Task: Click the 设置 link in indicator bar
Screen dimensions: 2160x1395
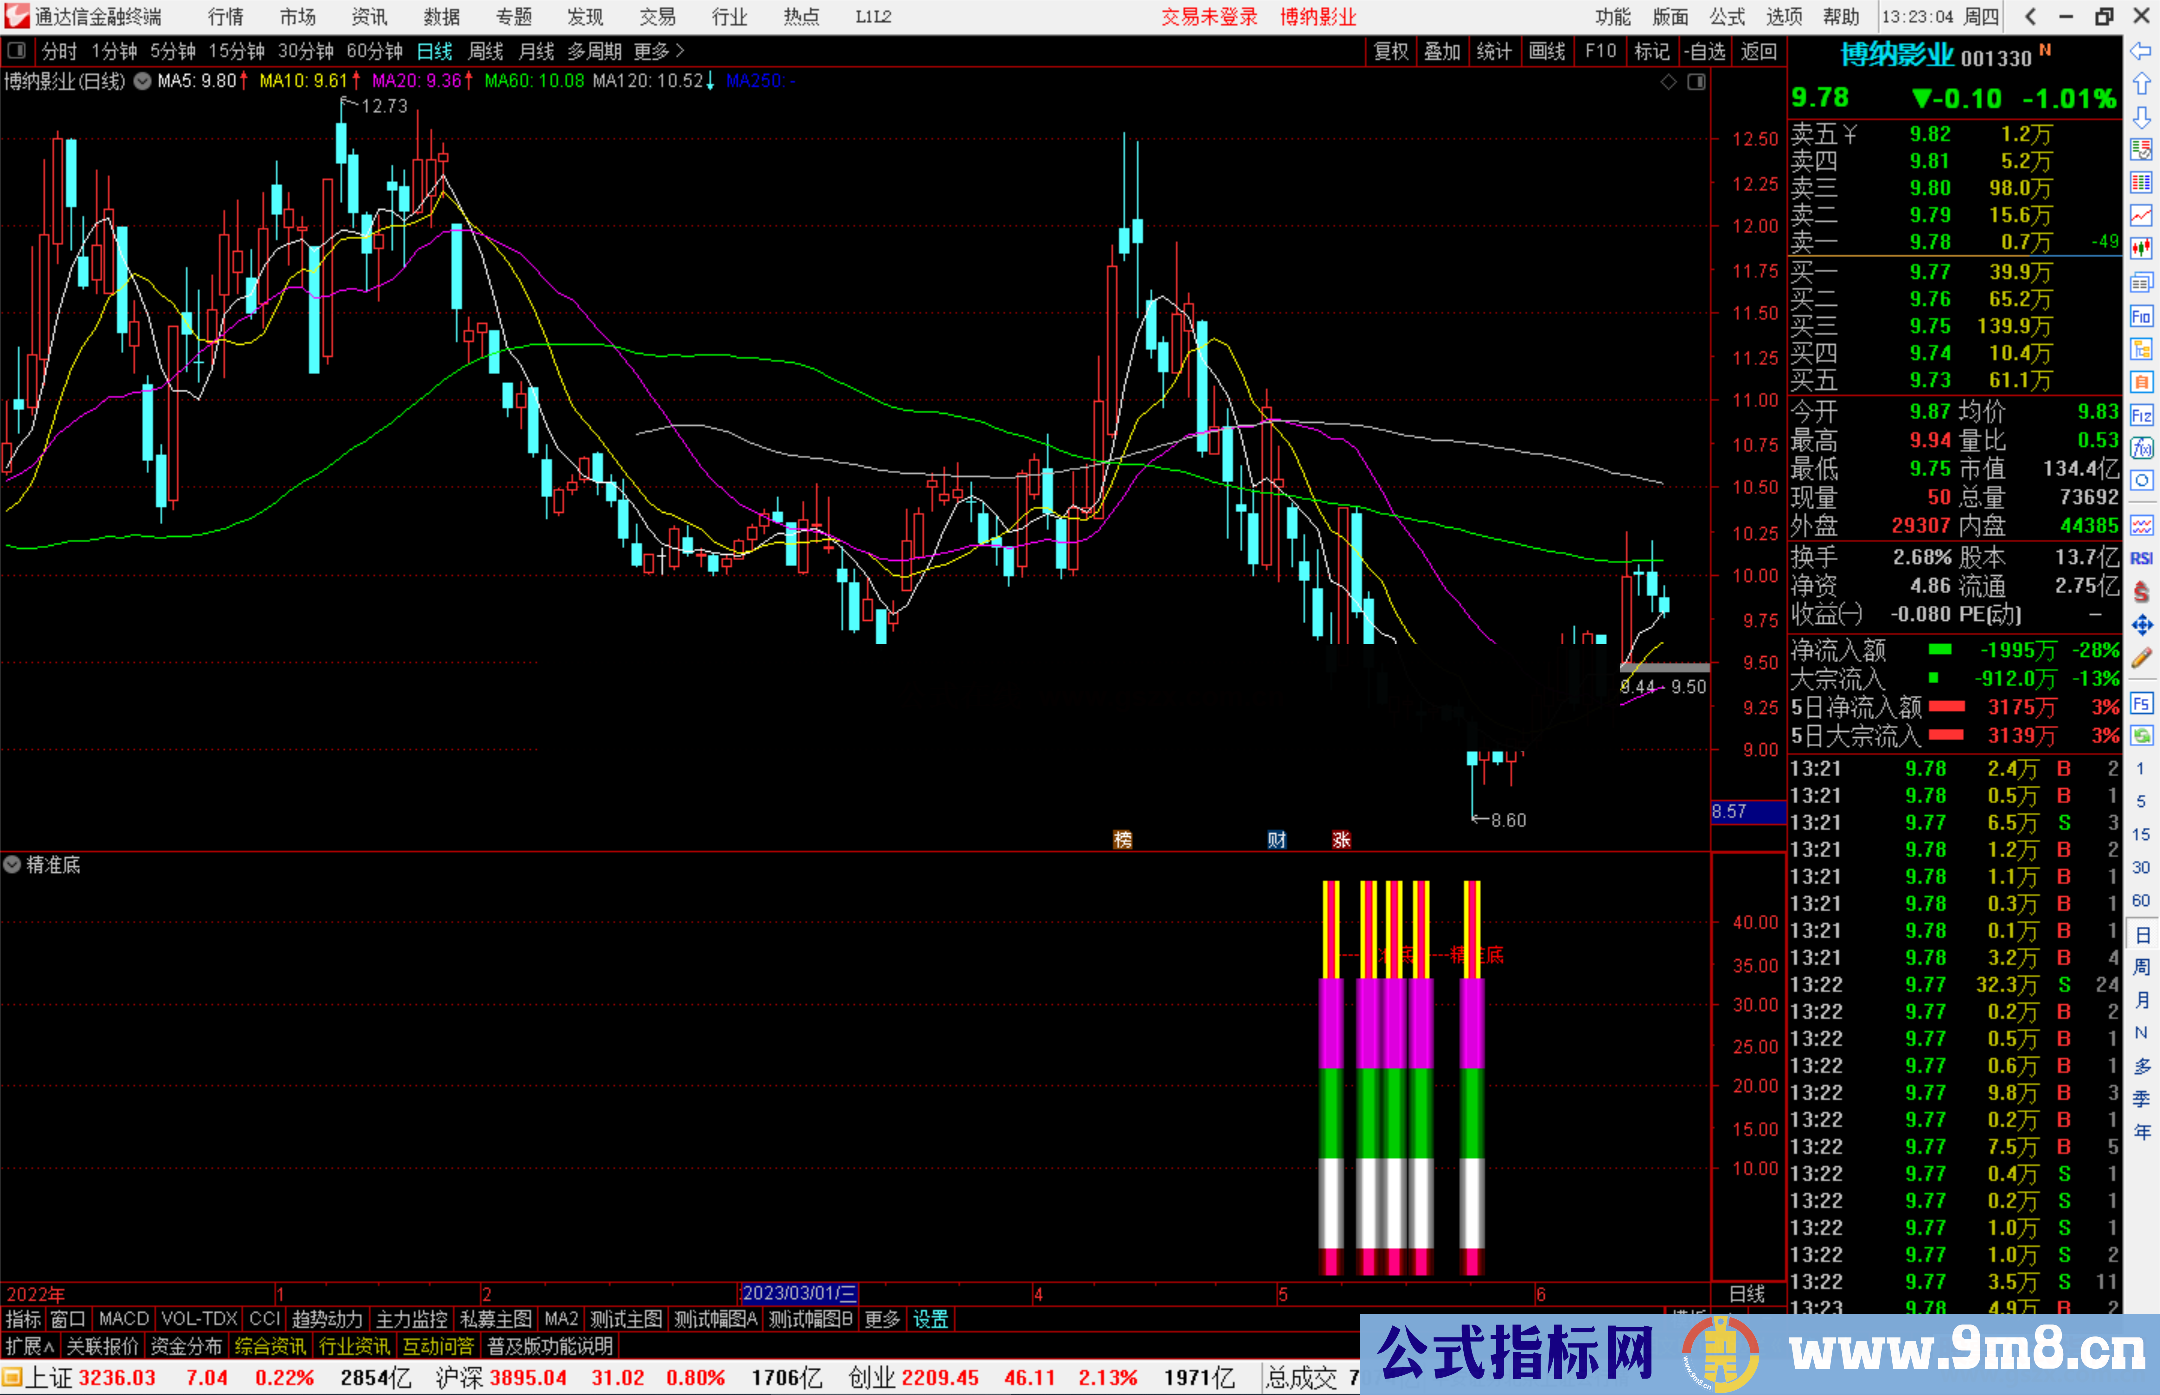Action: coord(930,1319)
